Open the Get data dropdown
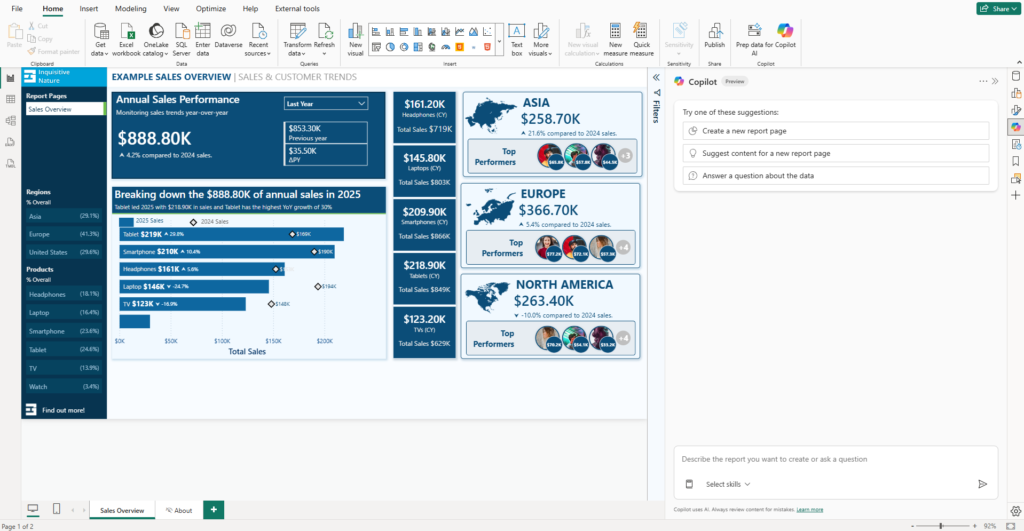 (x=101, y=39)
